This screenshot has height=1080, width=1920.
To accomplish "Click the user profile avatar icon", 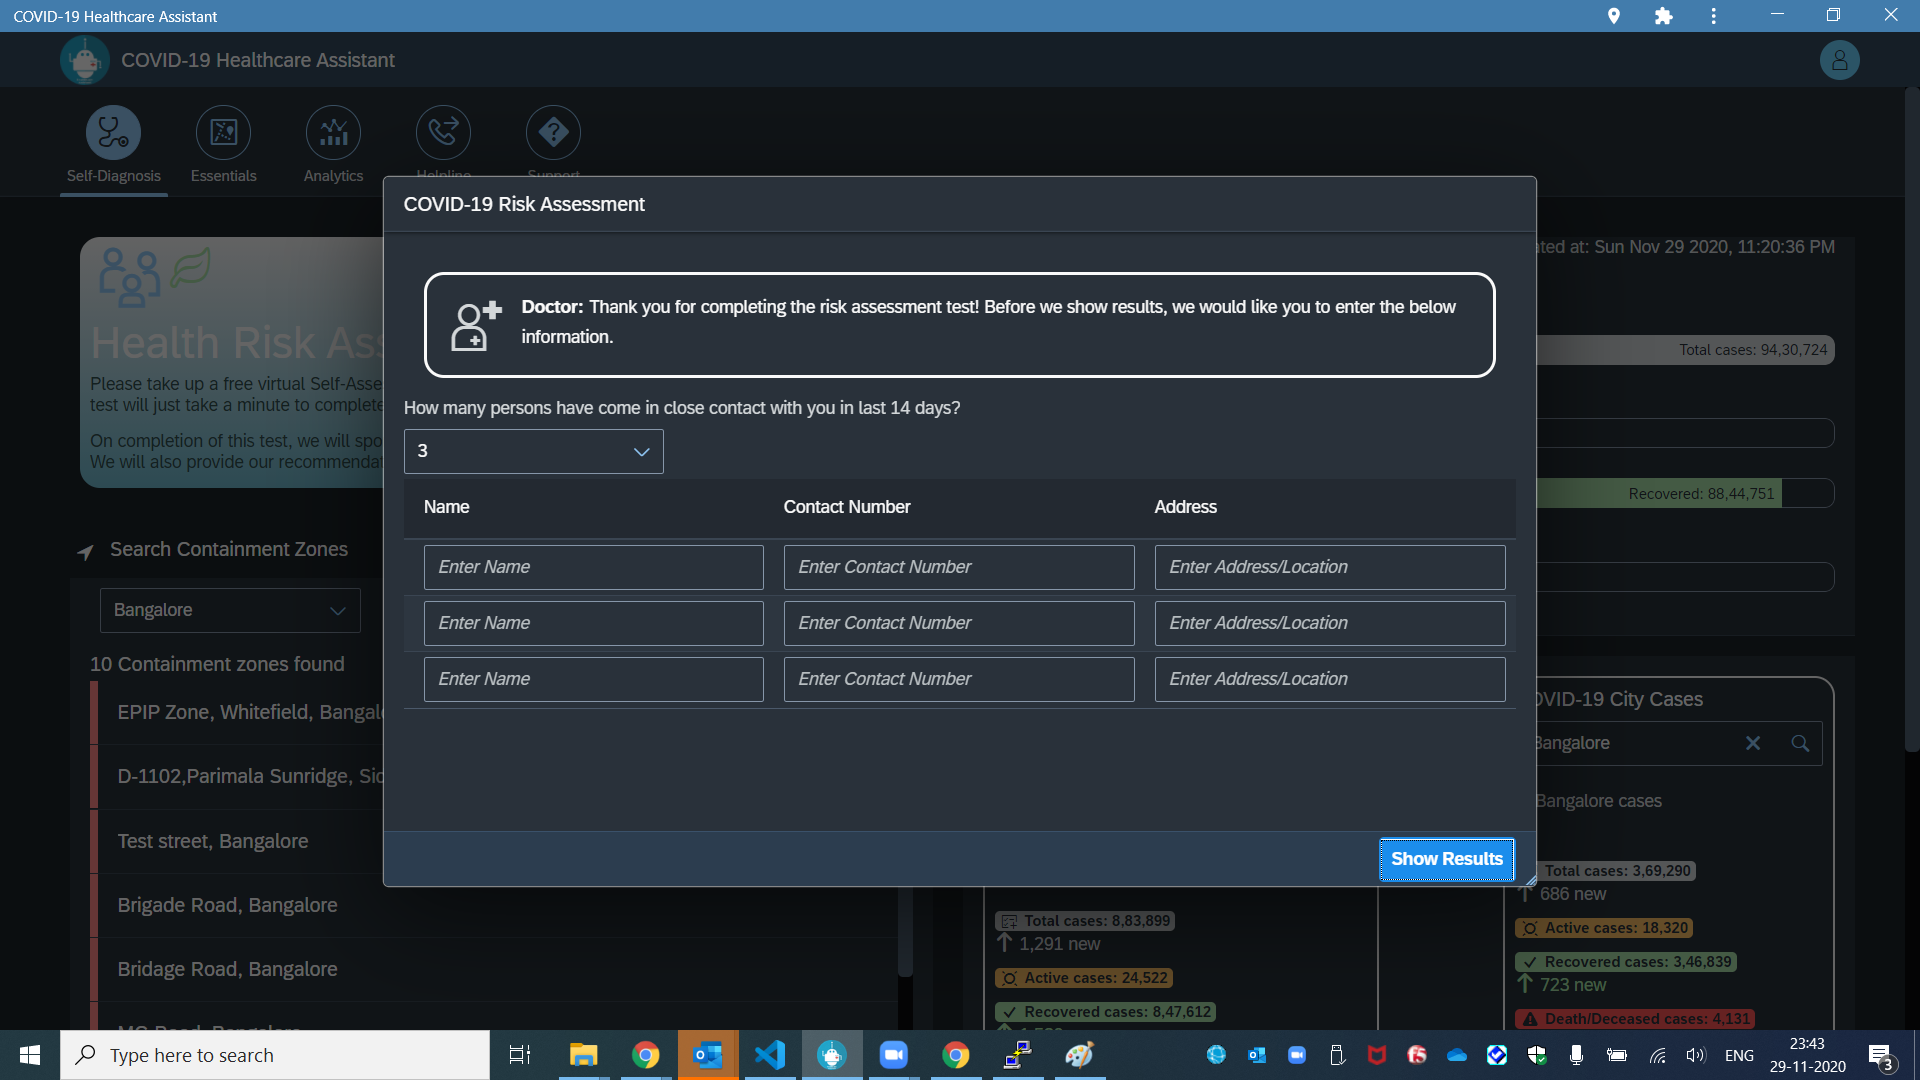I will (x=1839, y=60).
